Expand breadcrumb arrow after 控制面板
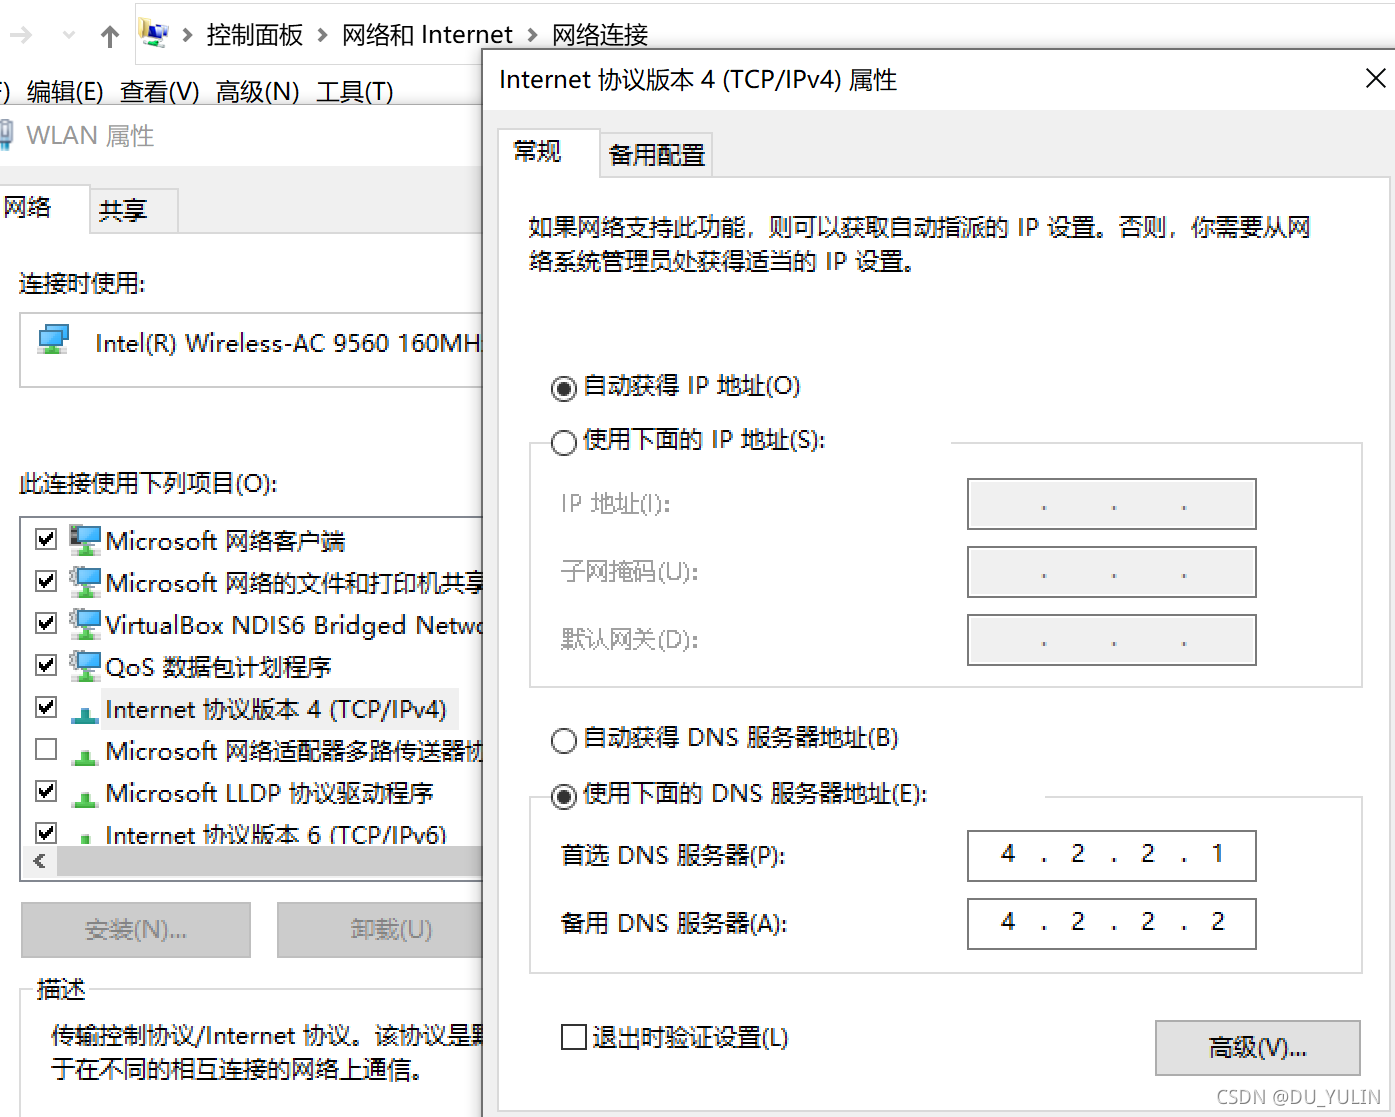Screen dimensions: 1395x1117 click(x=322, y=35)
